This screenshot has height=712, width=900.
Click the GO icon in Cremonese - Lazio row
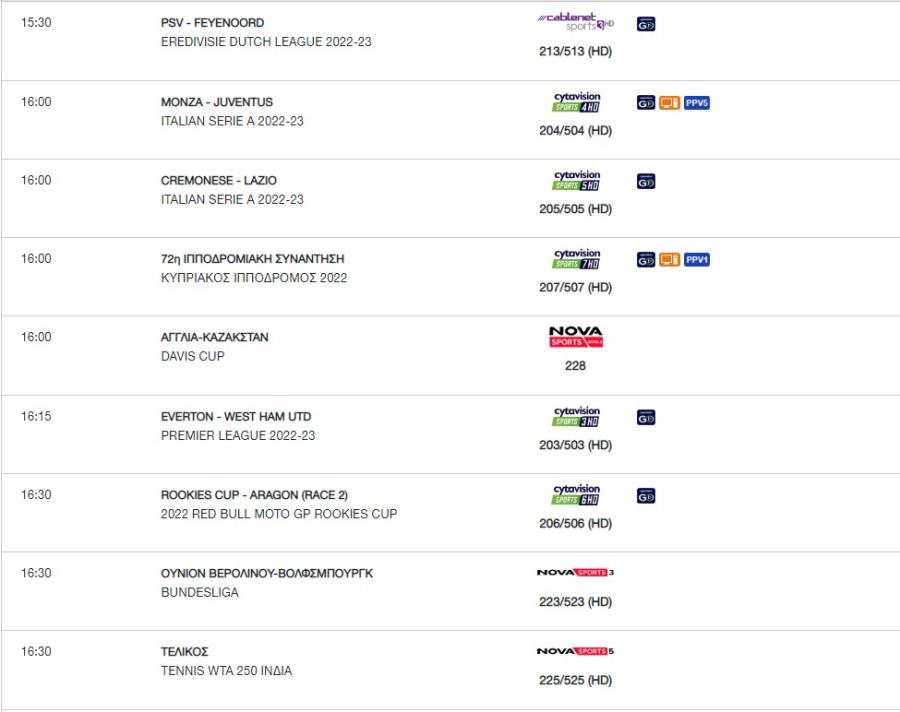point(646,181)
